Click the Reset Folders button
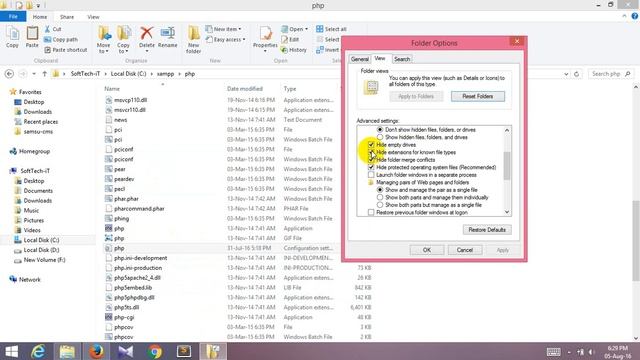 (478, 96)
